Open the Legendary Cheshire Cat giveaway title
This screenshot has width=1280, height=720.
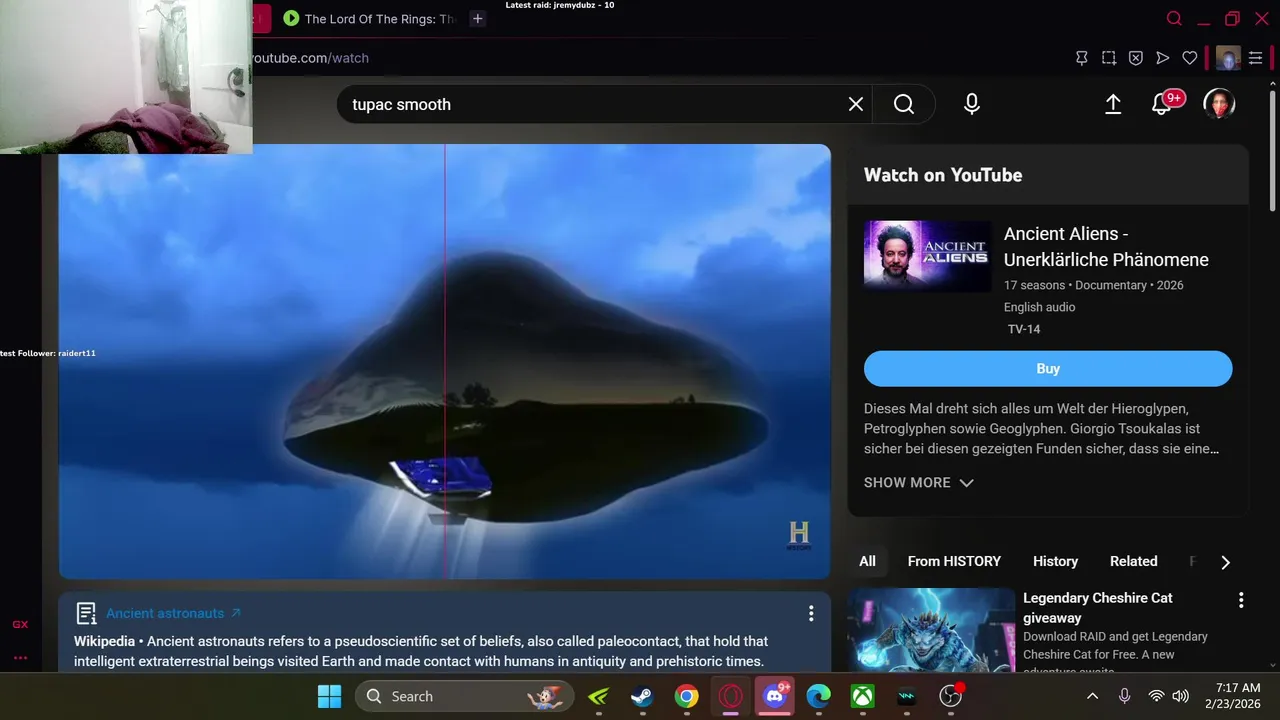(x=1097, y=607)
